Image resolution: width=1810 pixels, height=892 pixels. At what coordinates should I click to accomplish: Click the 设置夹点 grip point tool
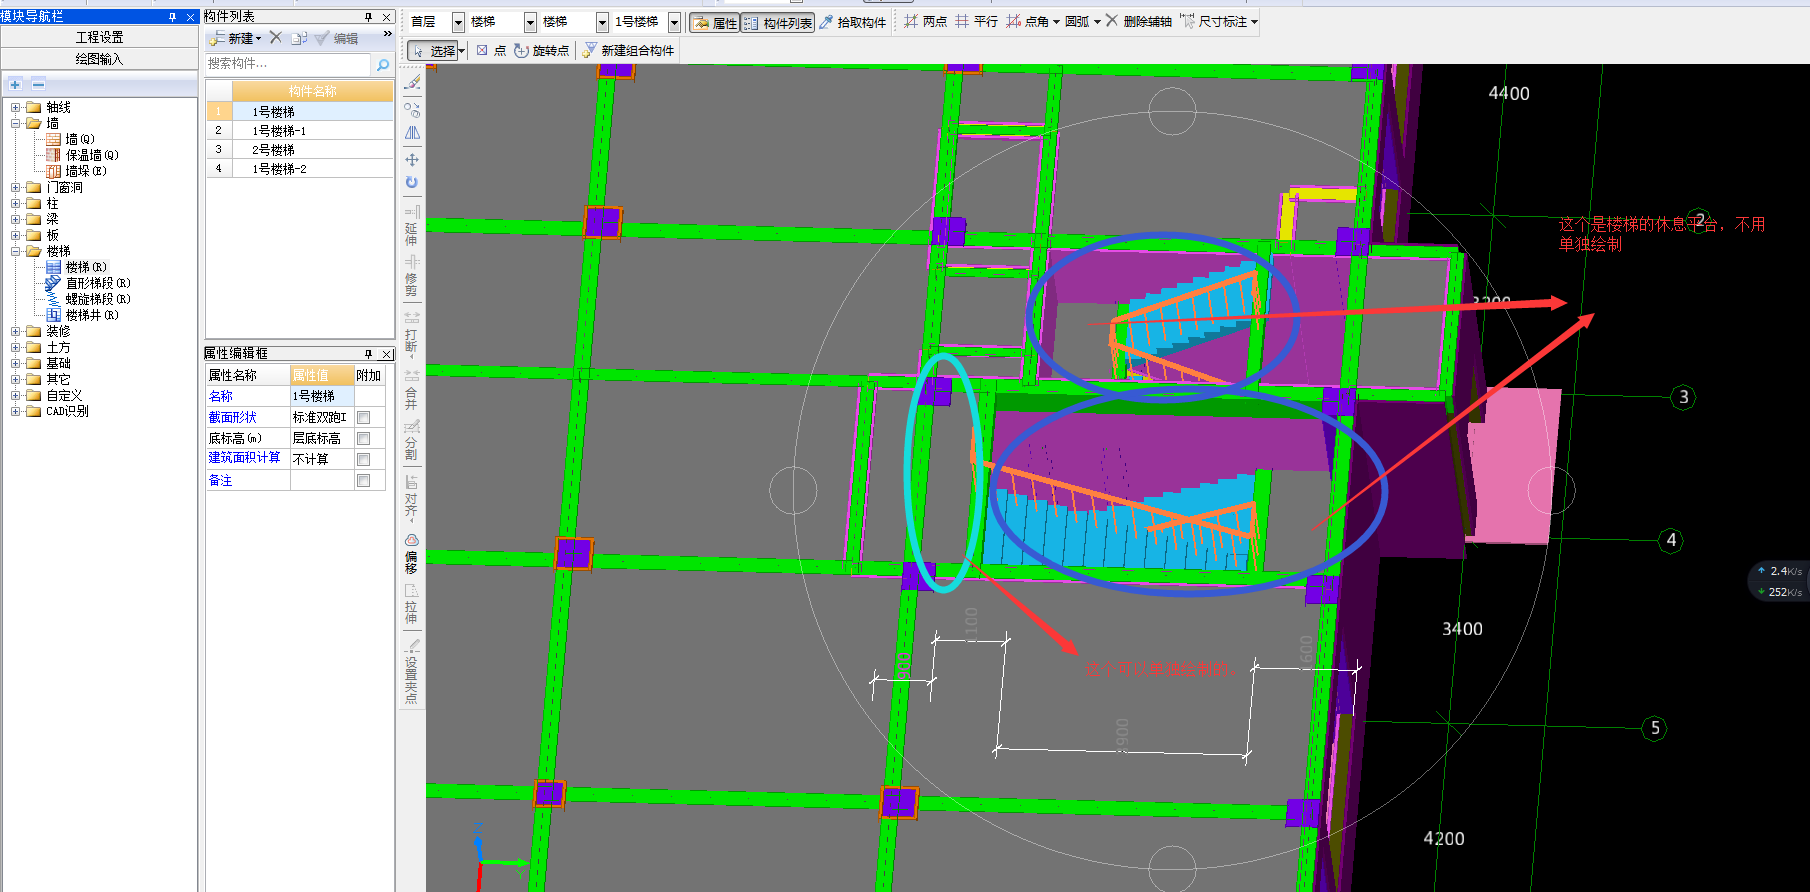pos(411,671)
